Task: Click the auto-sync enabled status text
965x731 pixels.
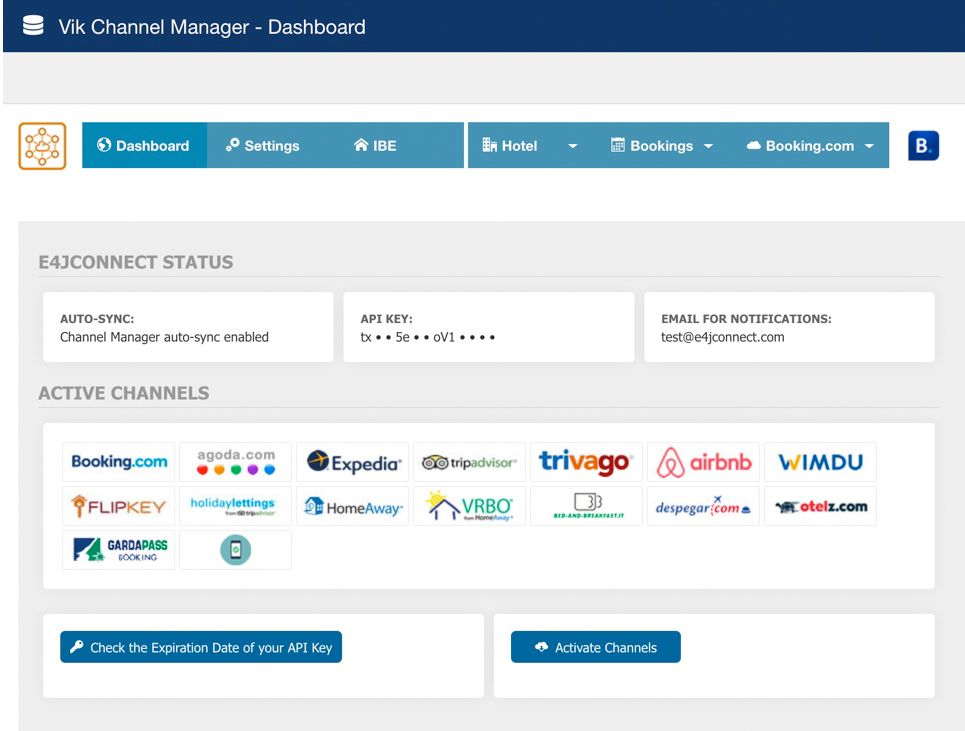Action: [164, 337]
